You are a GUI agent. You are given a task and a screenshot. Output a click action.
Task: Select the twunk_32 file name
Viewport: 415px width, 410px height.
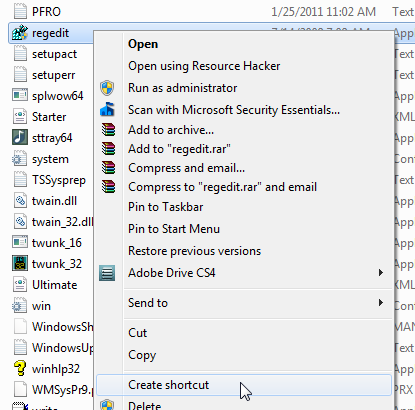point(57,264)
